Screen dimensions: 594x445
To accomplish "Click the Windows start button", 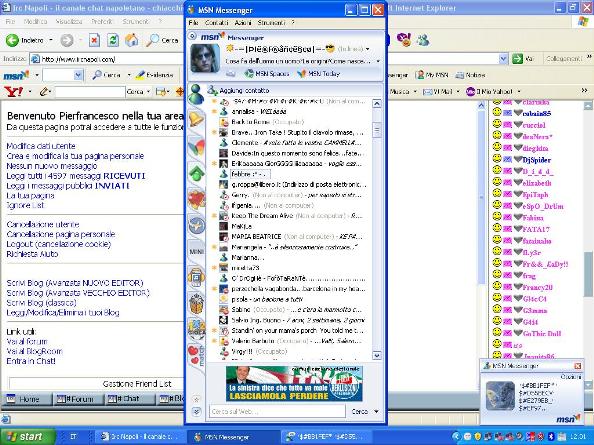I will [x=27, y=437].
